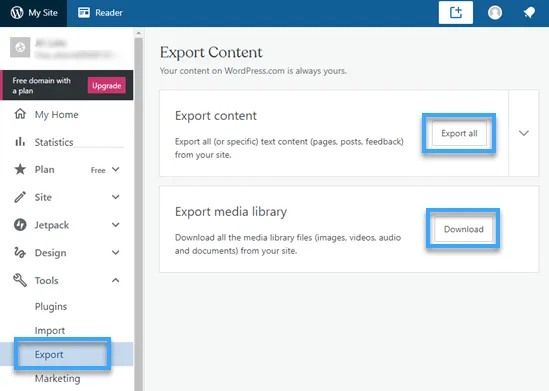Expand the Site menu chevron

pos(116,197)
